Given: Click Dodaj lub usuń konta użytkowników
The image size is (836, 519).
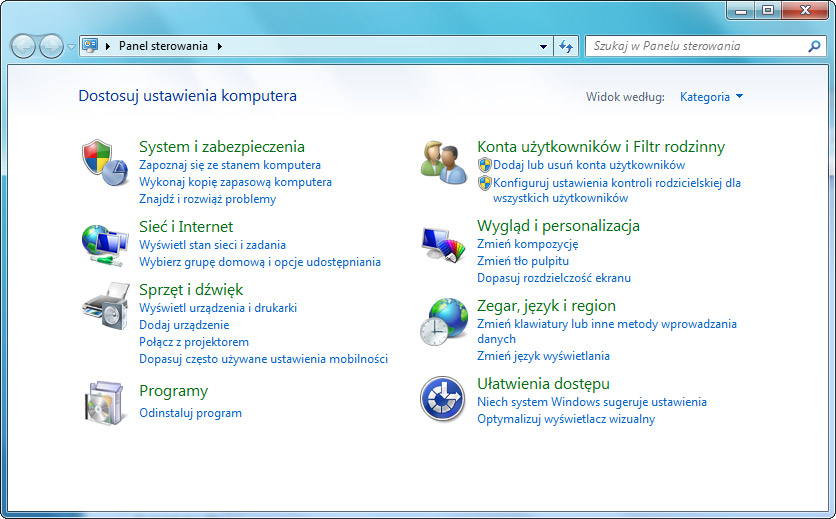Looking at the screenshot, I should (589, 165).
